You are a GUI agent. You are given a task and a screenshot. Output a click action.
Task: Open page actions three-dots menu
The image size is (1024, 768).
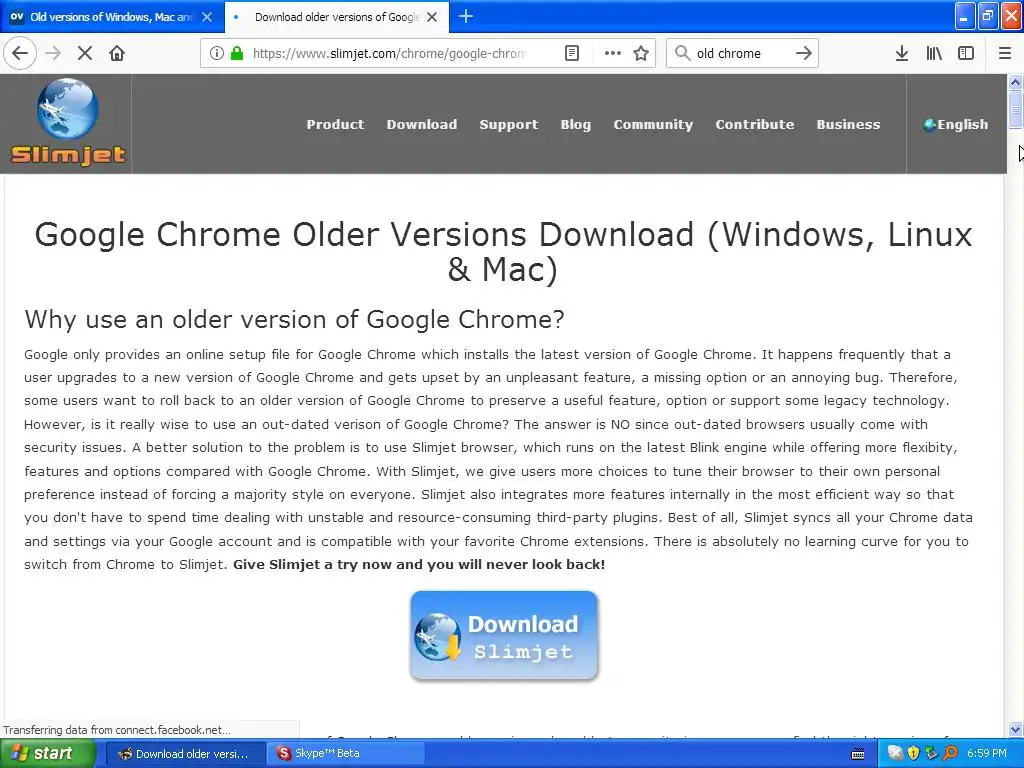click(x=613, y=53)
